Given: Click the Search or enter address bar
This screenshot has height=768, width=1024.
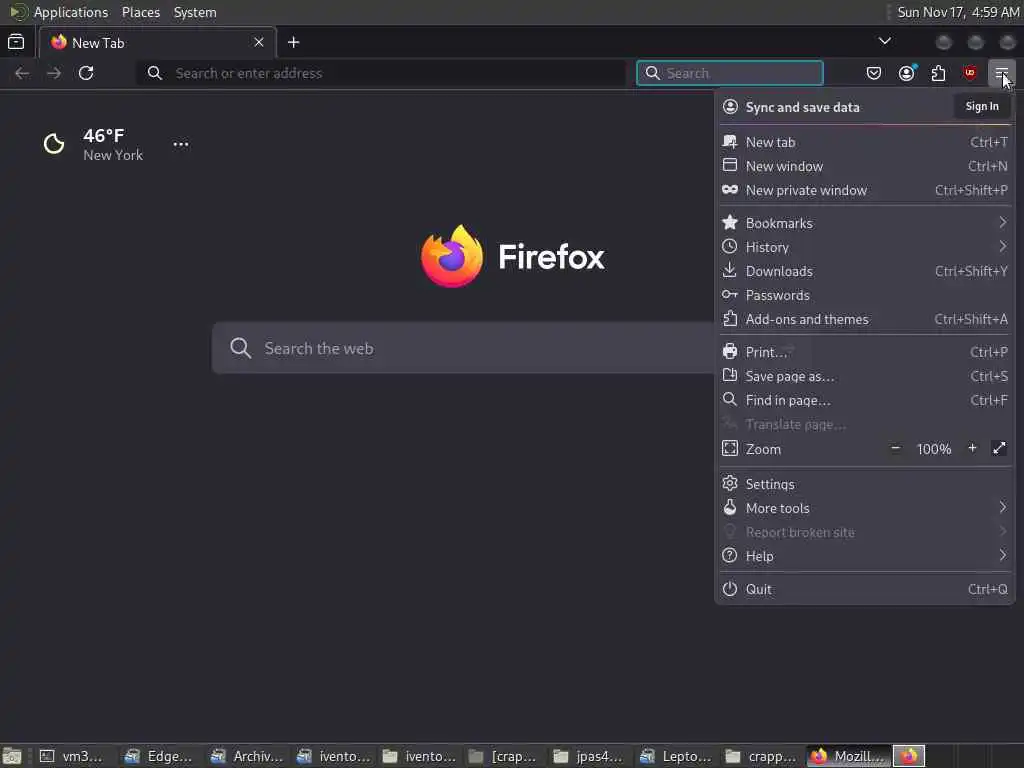Looking at the screenshot, I should click(381, 73).
